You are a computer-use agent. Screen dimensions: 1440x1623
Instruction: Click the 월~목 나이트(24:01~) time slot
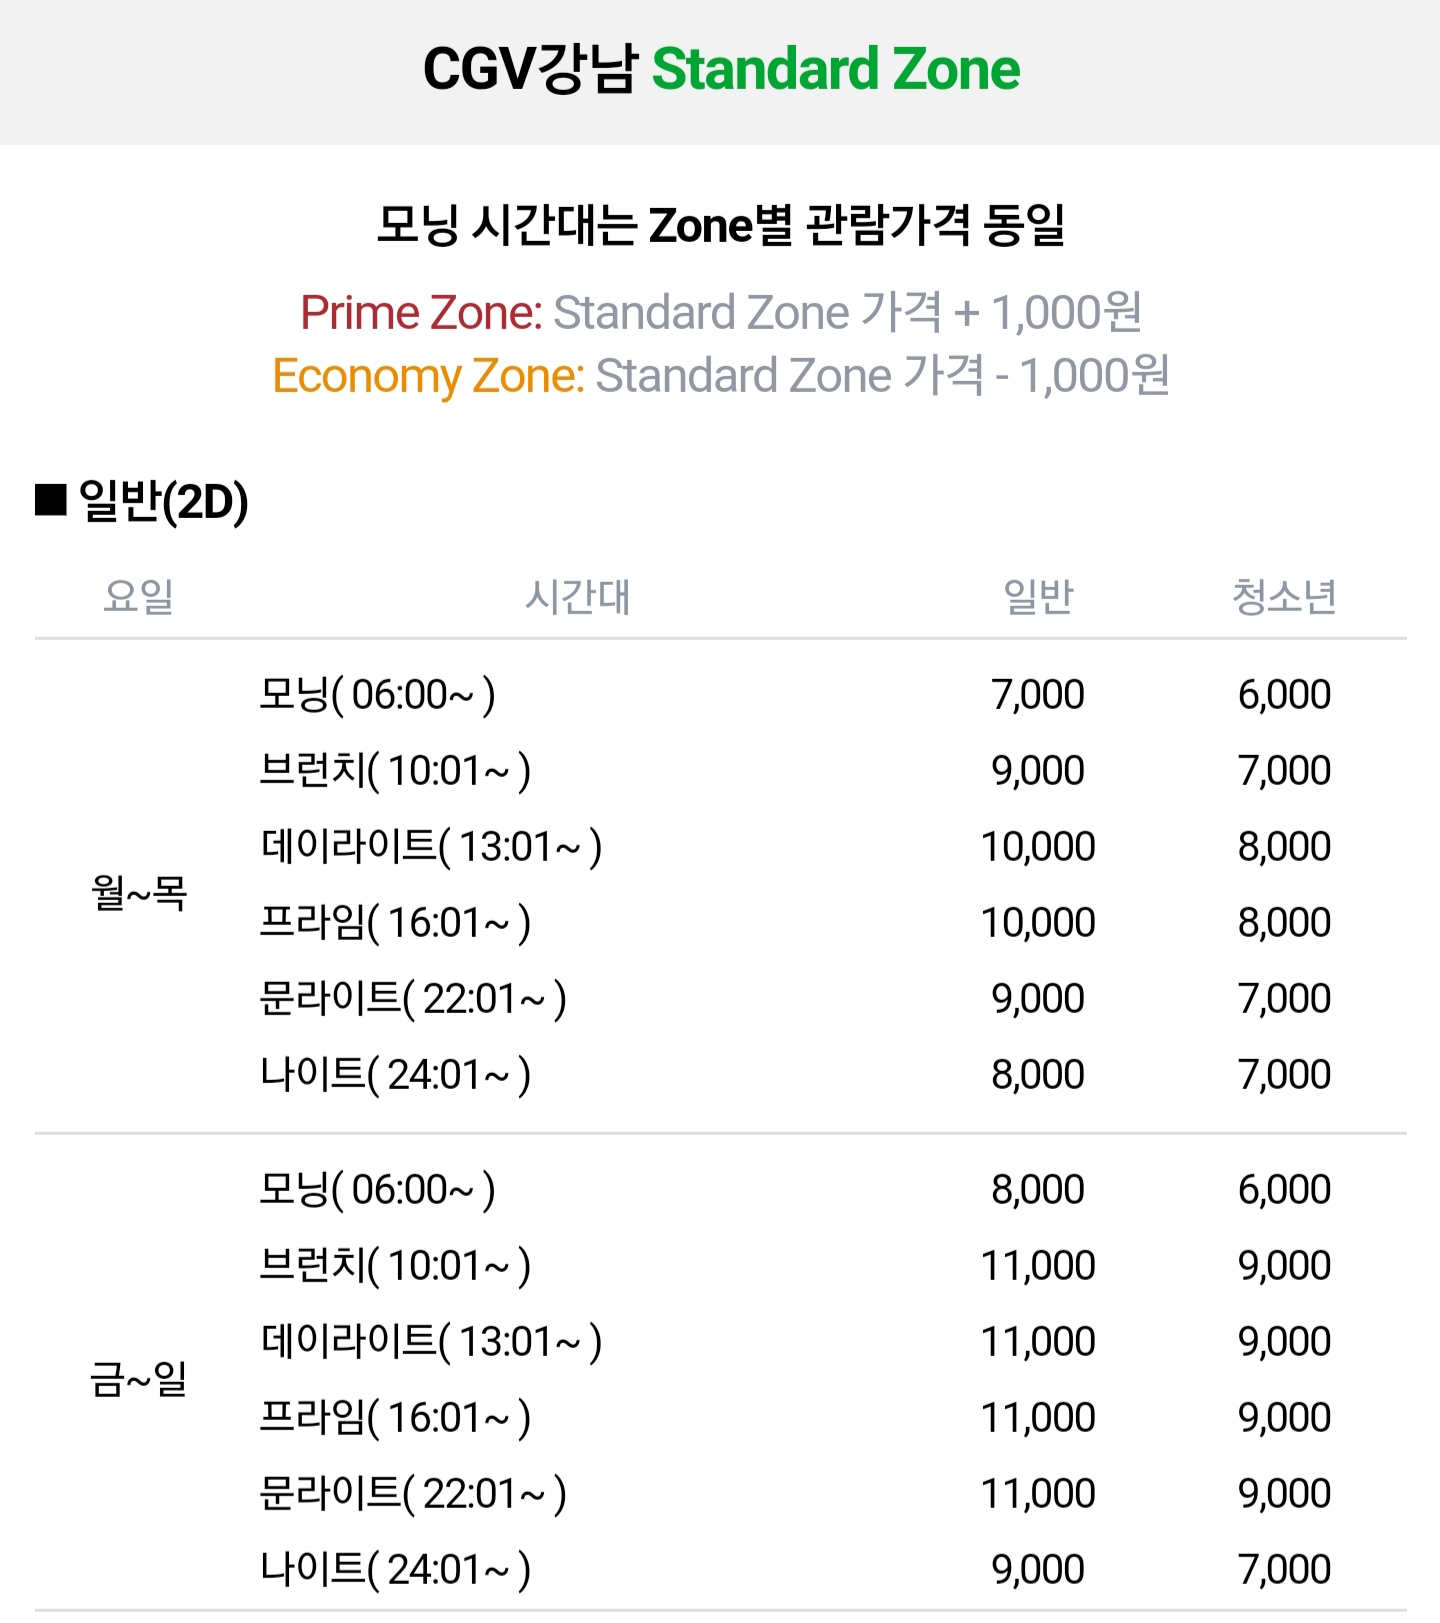(x=395, y=1074)
